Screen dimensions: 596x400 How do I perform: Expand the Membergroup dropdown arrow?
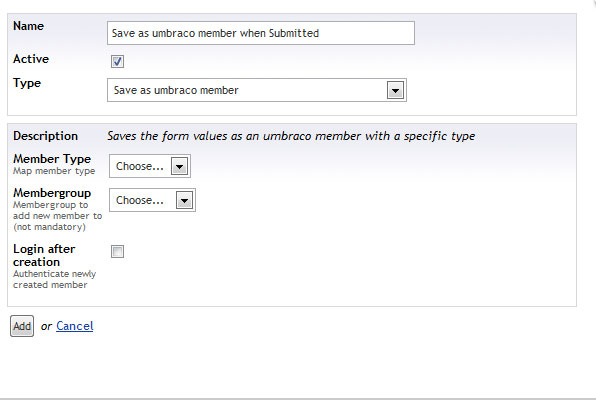[184, 200]
